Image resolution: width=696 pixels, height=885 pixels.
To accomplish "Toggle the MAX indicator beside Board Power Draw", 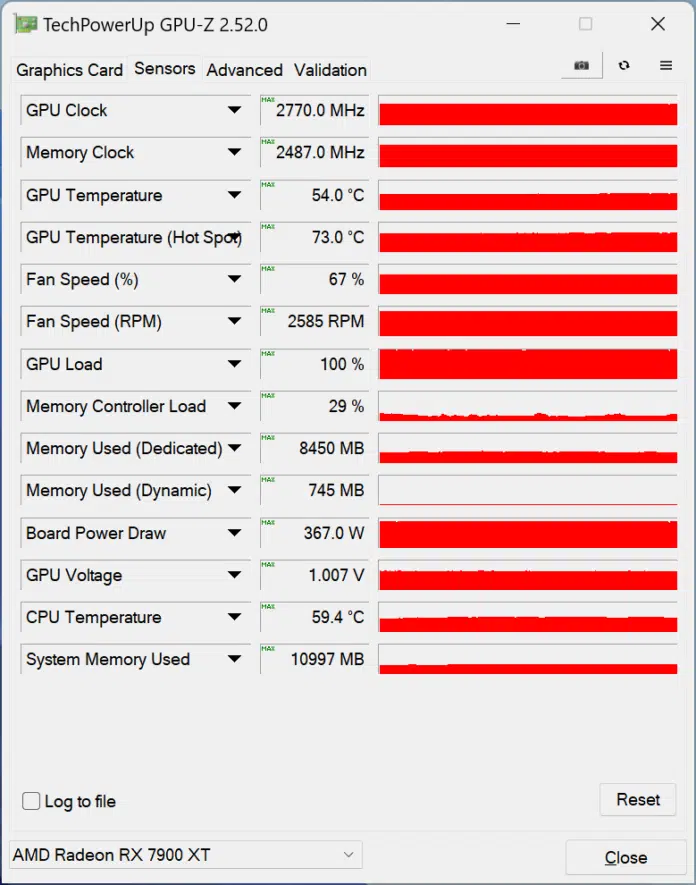I will click(266, 523).
